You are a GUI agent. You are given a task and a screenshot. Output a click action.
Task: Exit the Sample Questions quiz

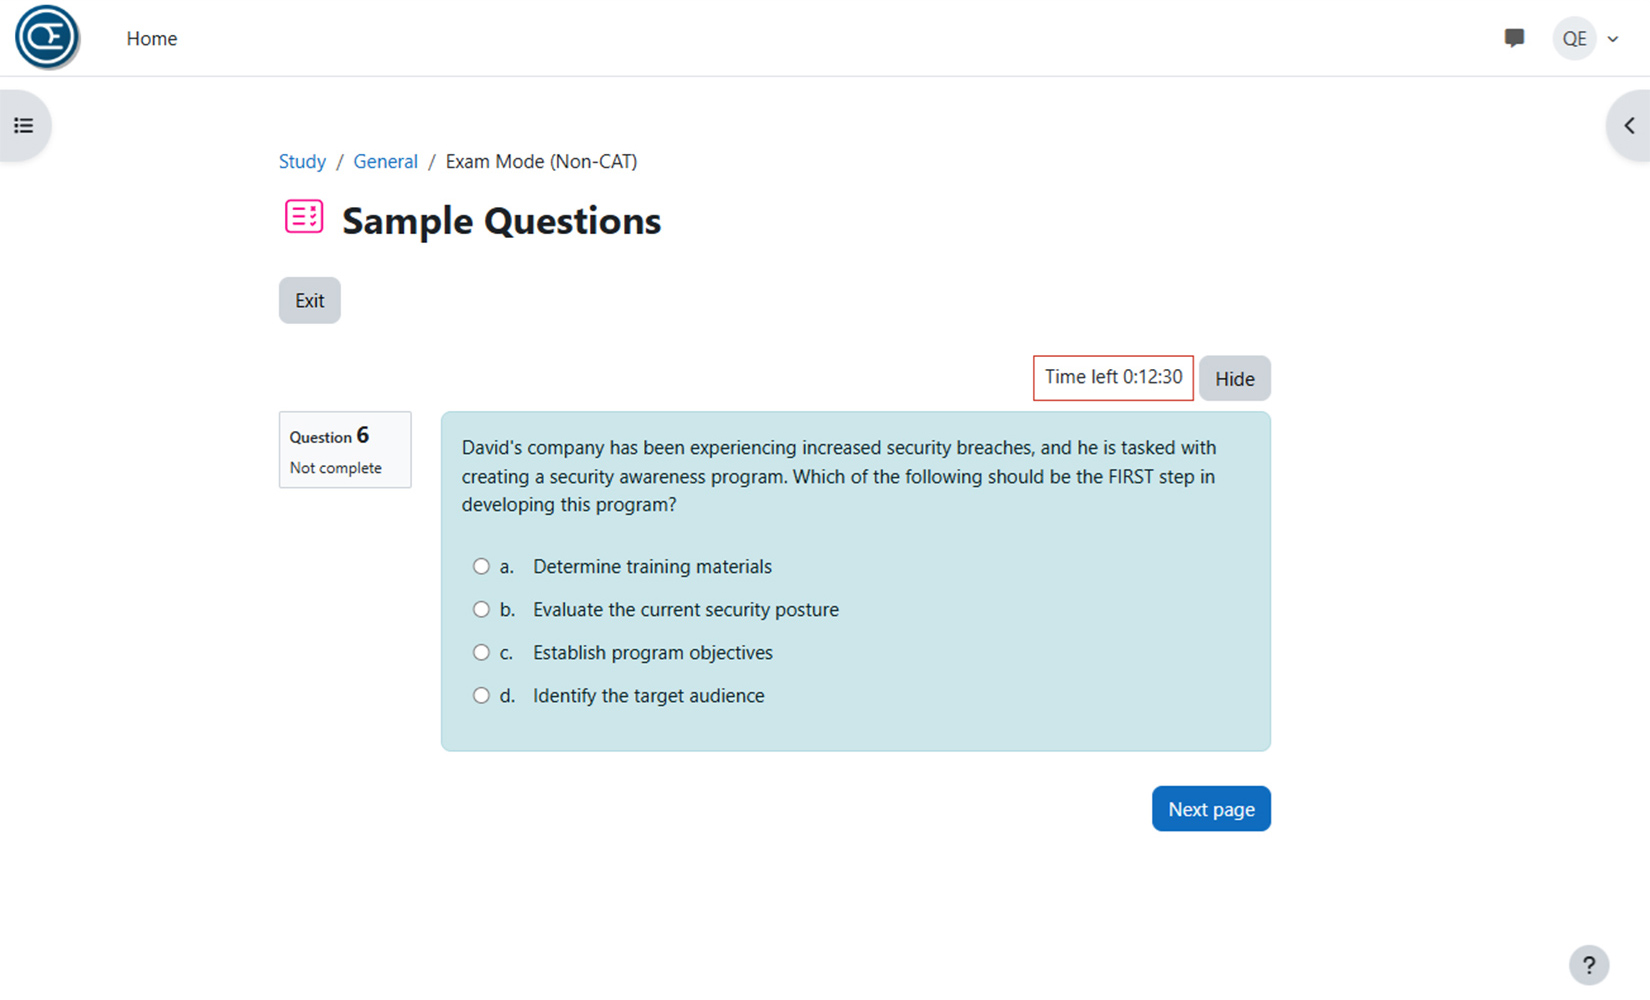(x=309, y=300)
